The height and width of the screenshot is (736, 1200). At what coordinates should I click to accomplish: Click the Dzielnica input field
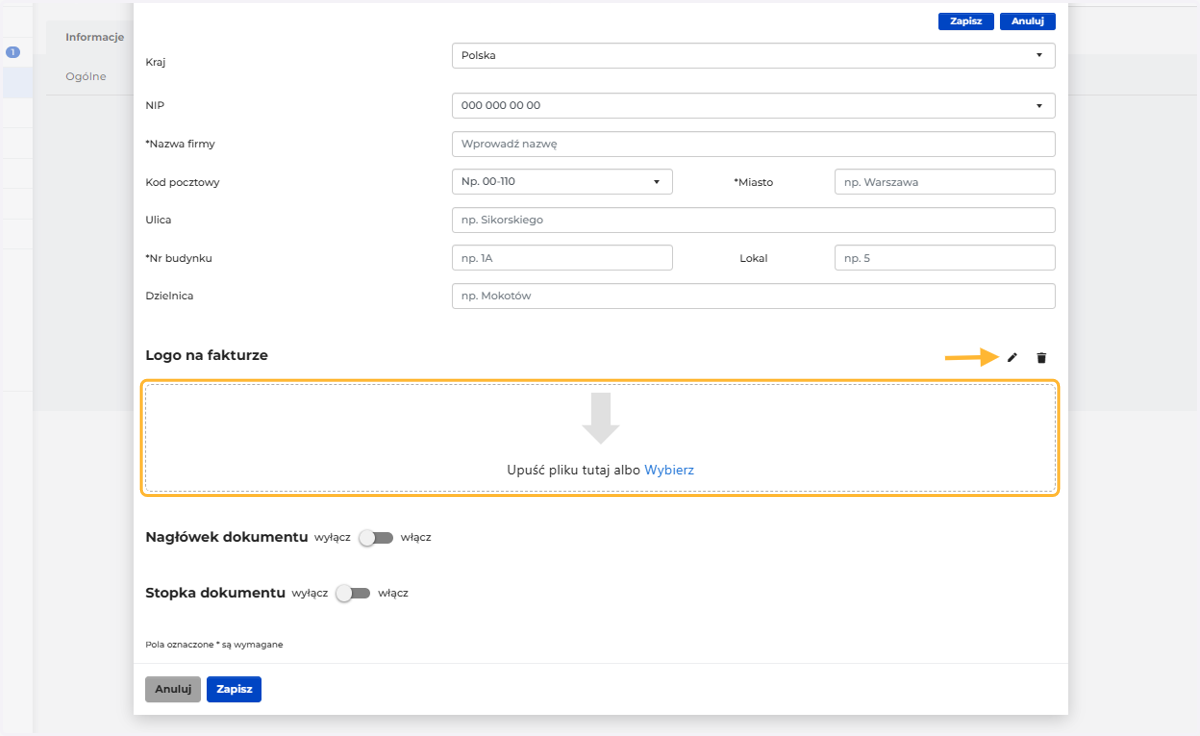(754, 296)
